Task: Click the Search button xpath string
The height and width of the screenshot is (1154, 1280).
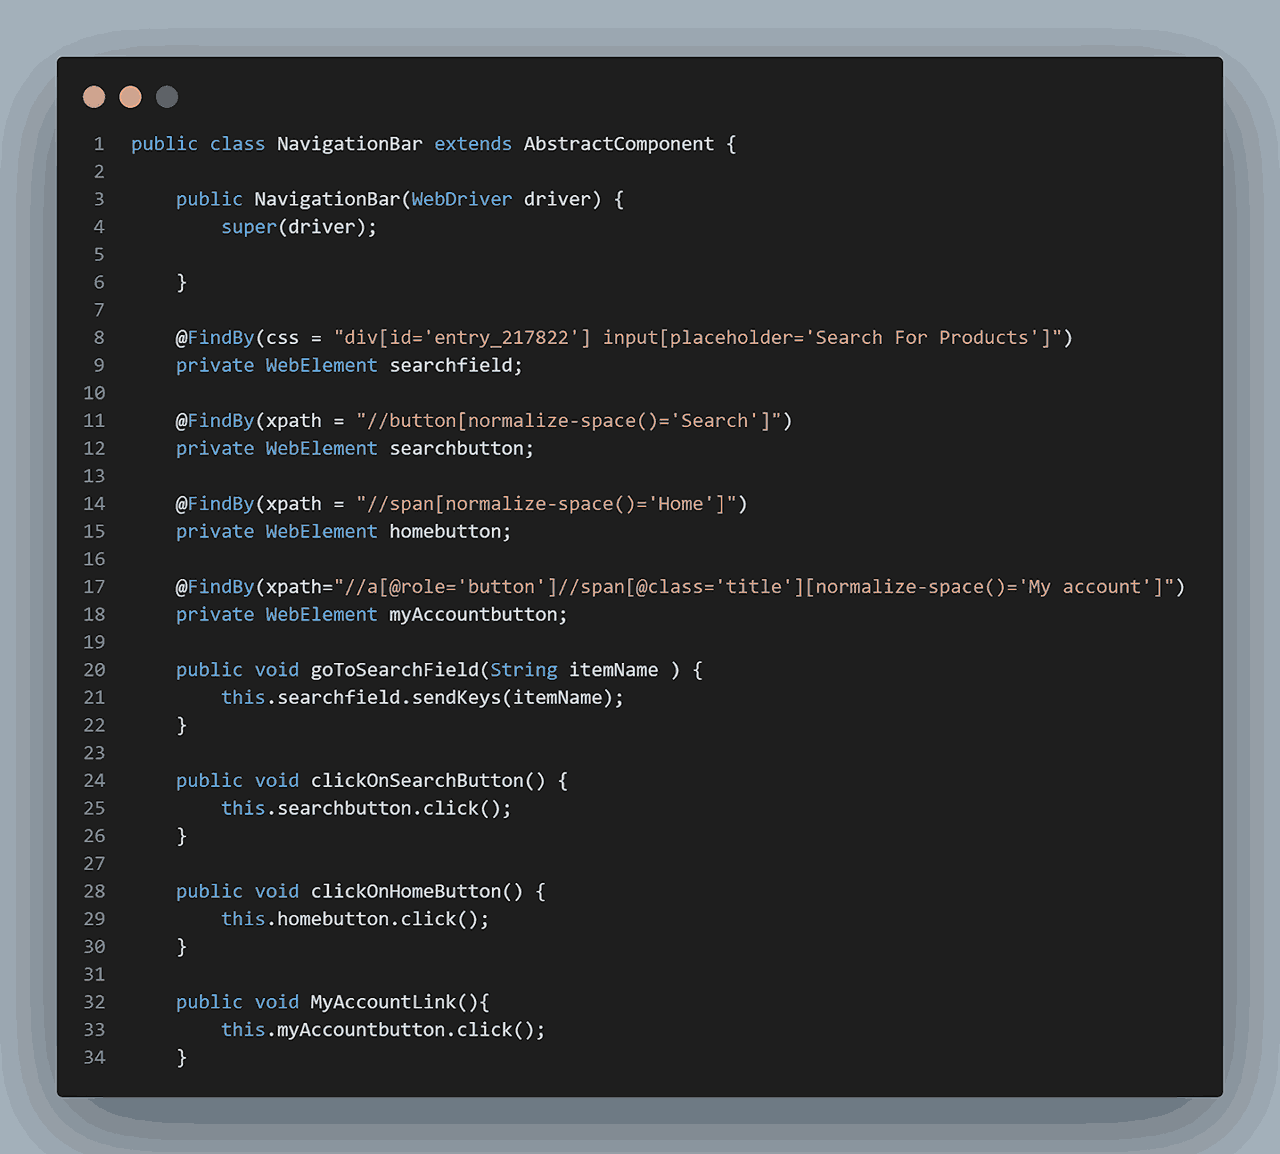Action: [x=568, y=421]
